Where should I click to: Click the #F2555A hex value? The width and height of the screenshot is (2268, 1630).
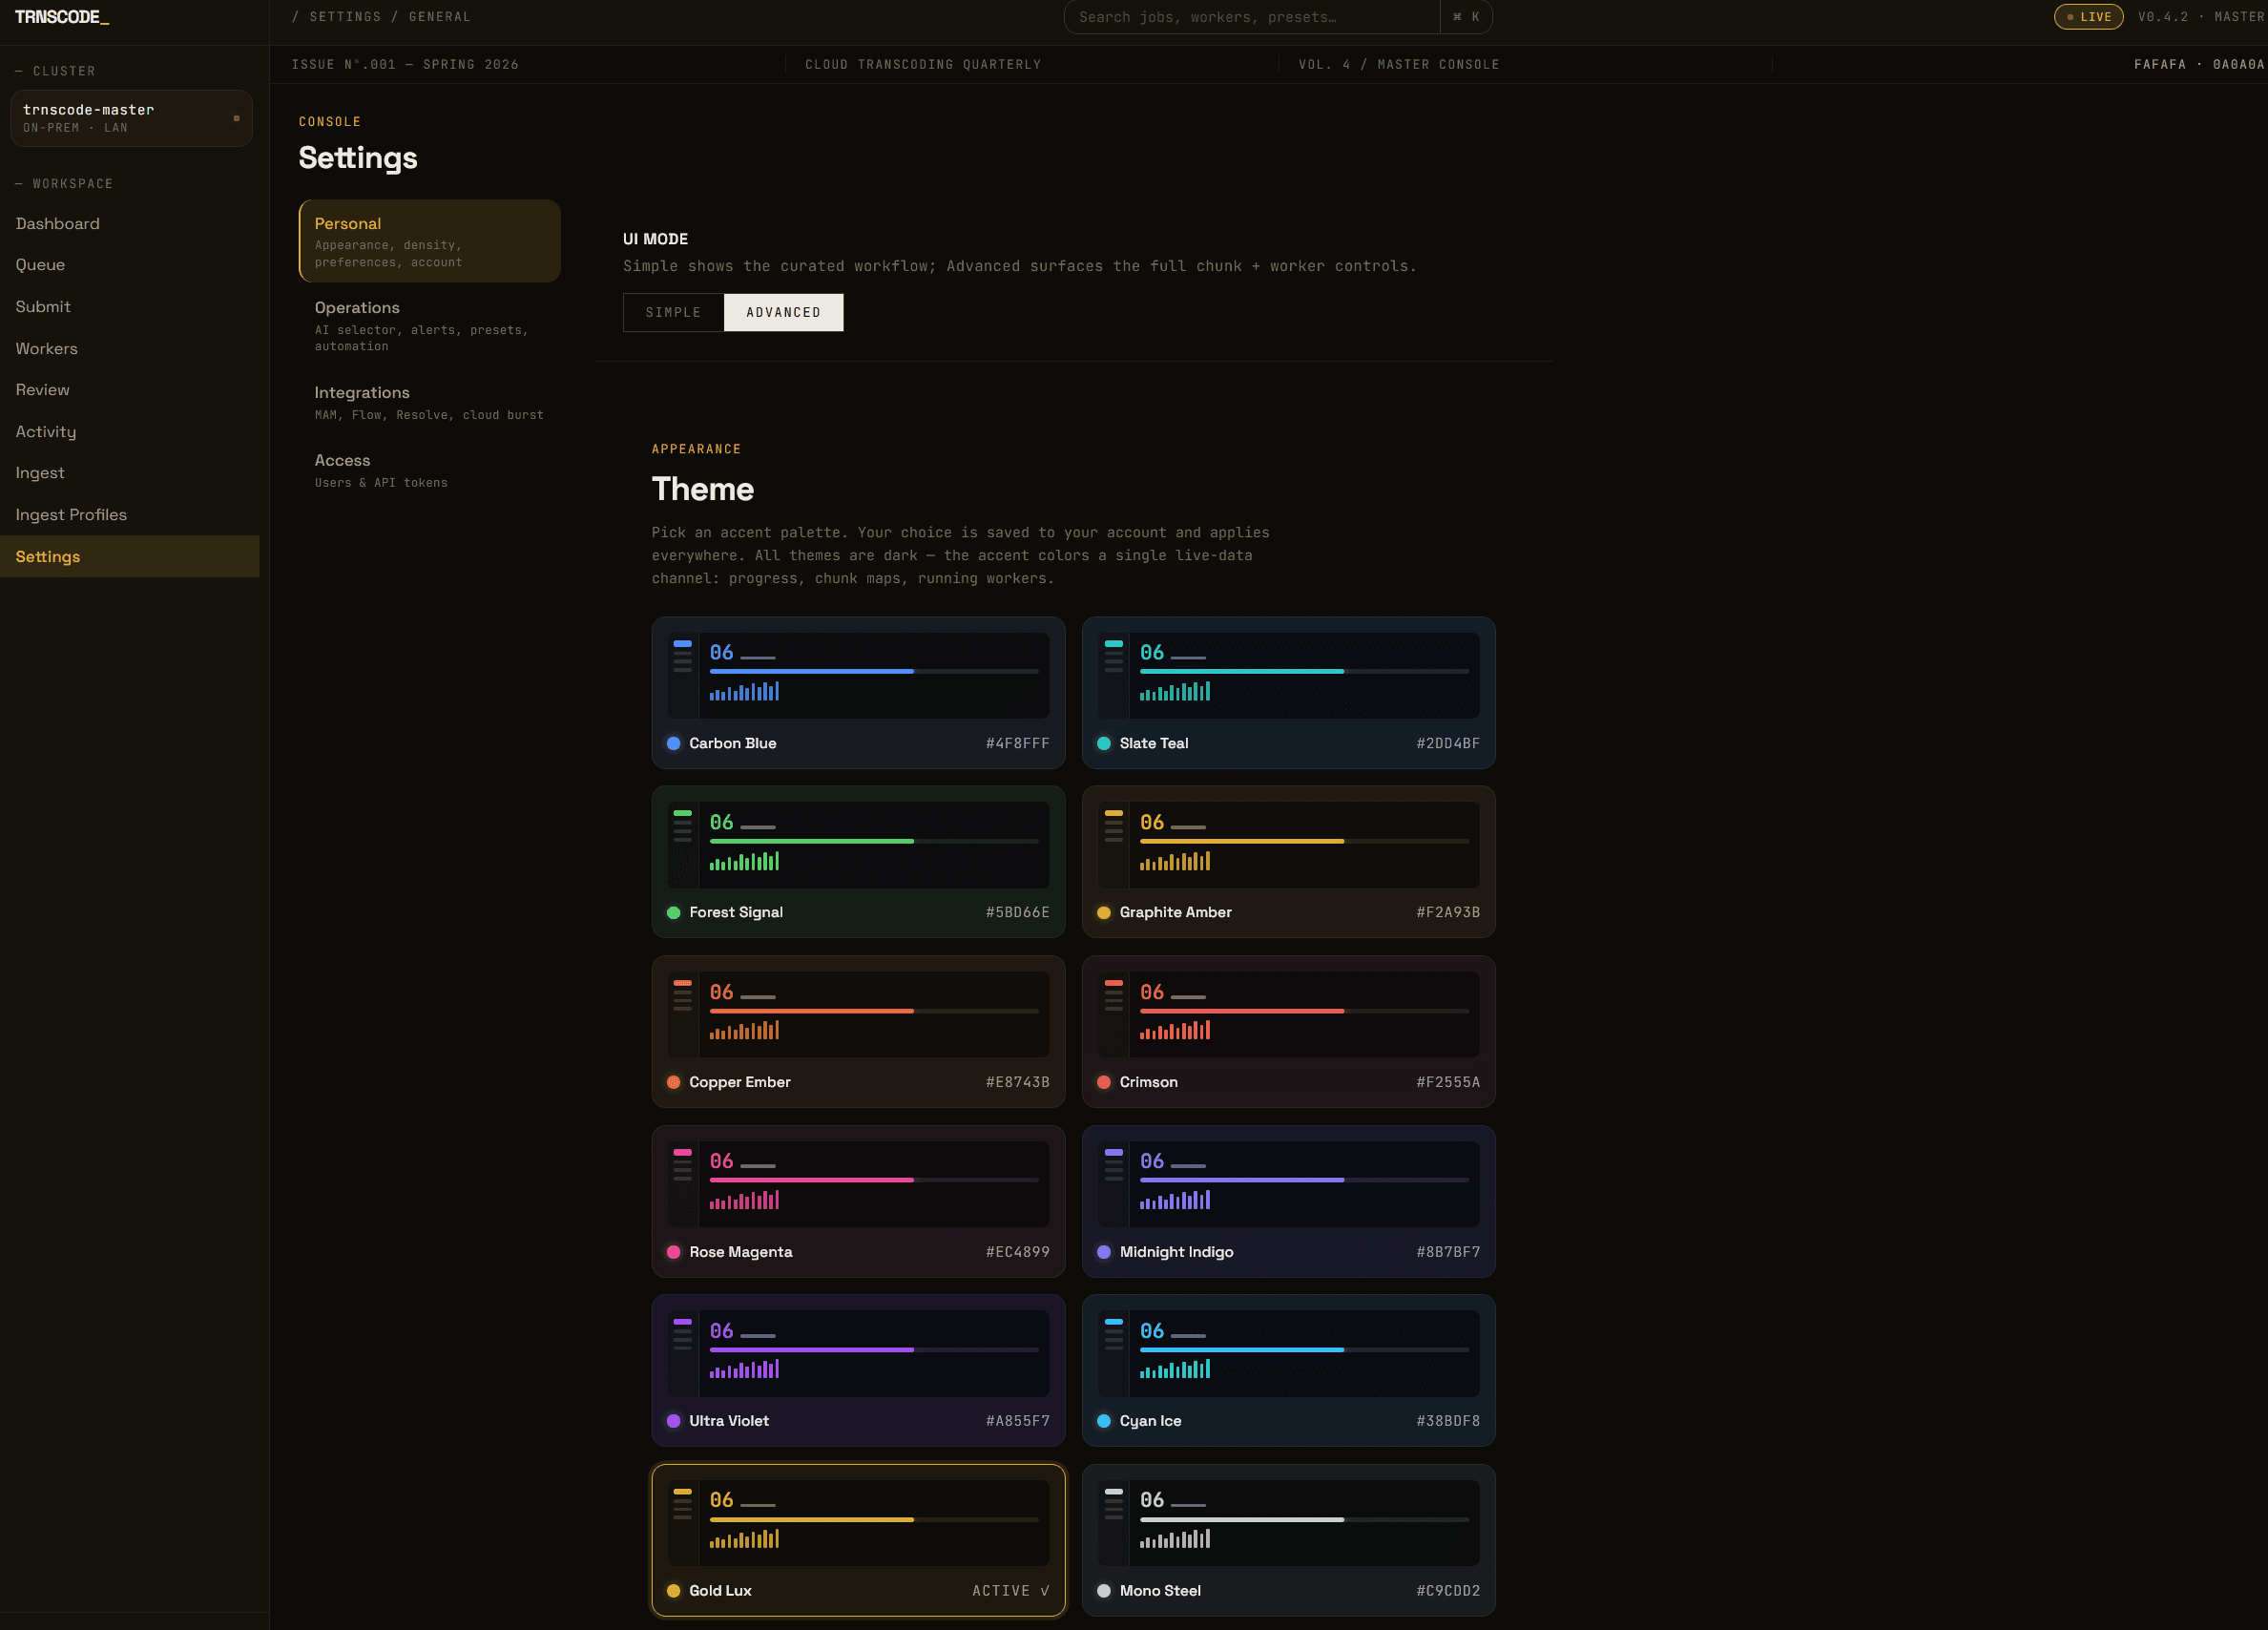pyautogui.click(x=1448, y=1082)
